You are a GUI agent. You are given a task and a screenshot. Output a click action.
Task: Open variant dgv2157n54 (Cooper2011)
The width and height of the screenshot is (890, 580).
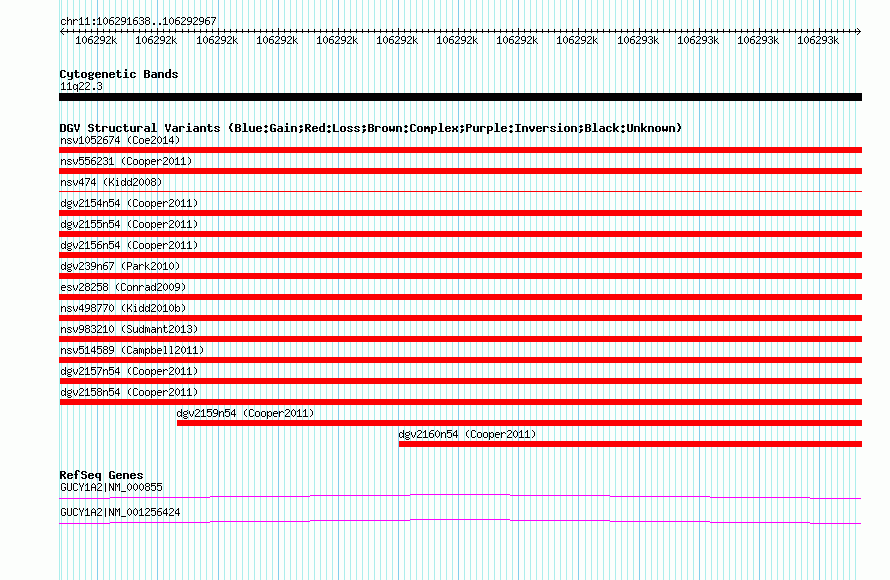tap(129, 371)
